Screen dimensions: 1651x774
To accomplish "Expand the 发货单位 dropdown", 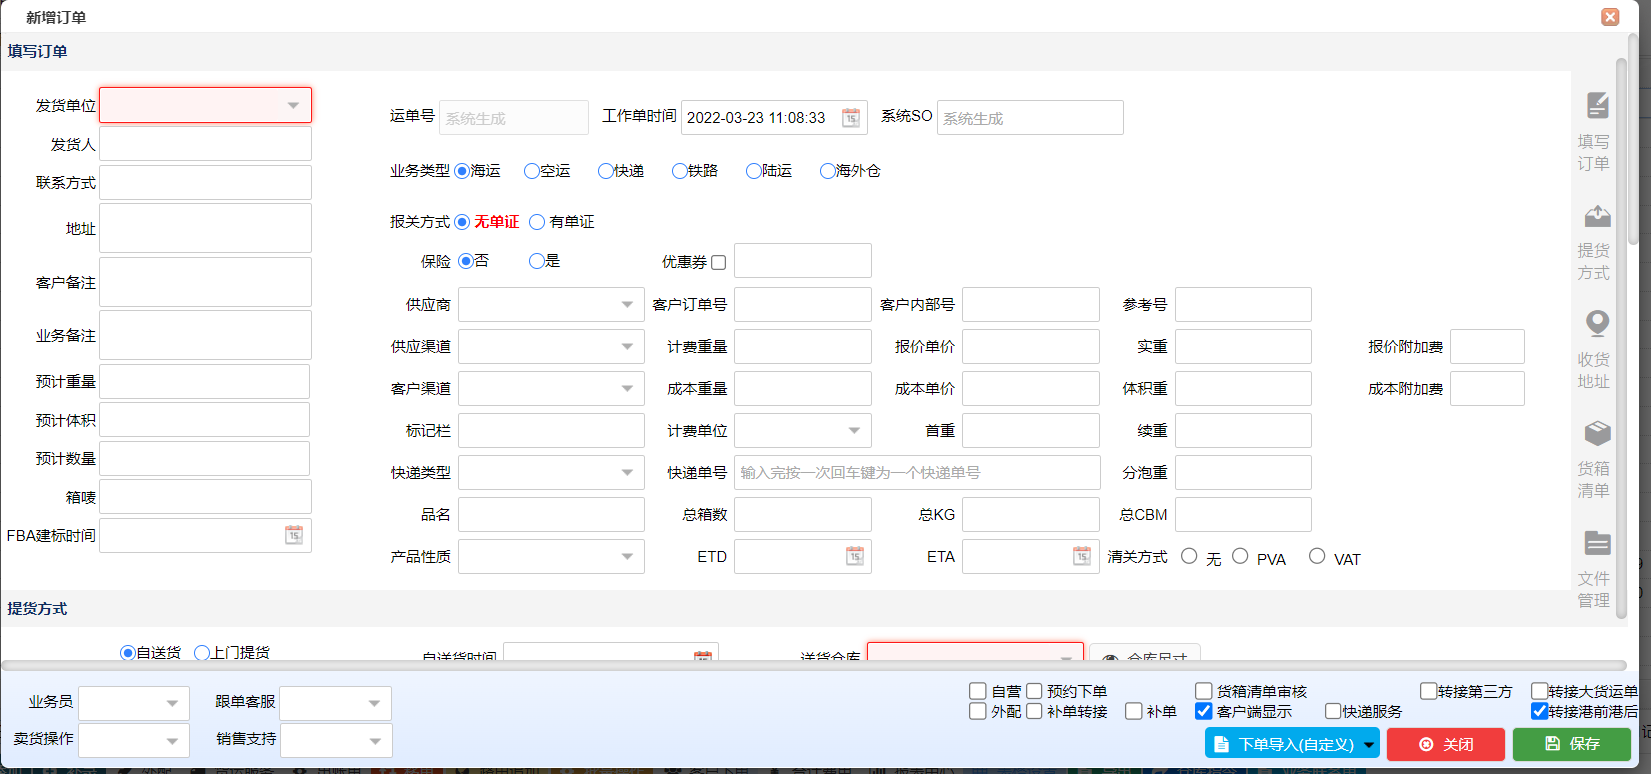I will (293, 105).
